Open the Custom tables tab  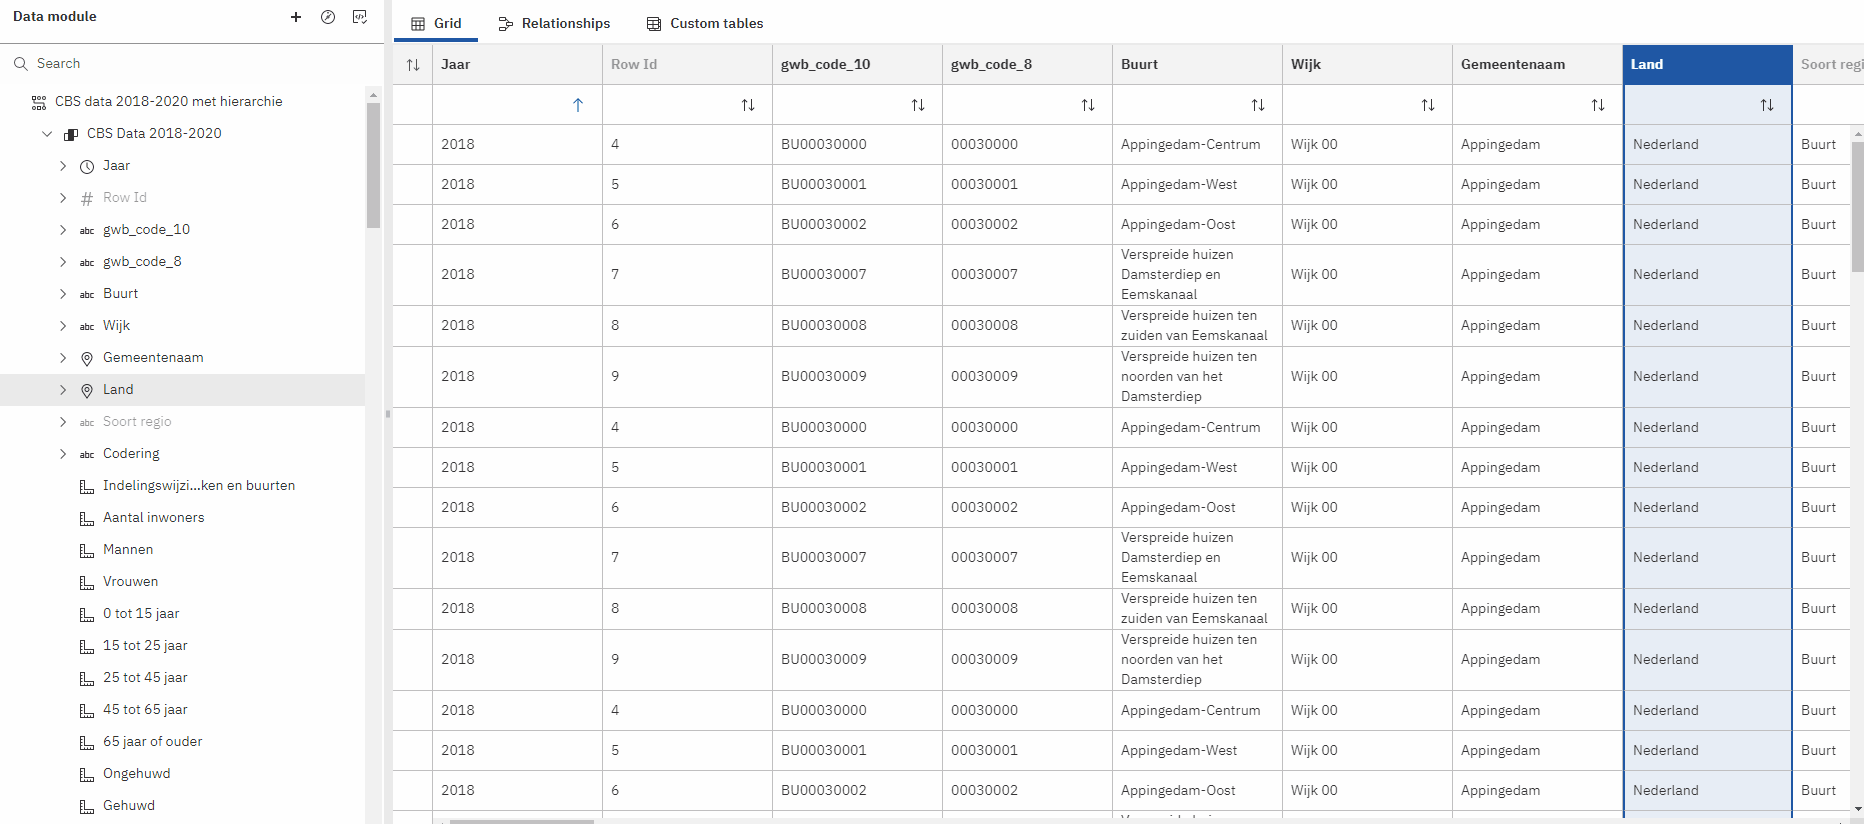pos(705,24)
